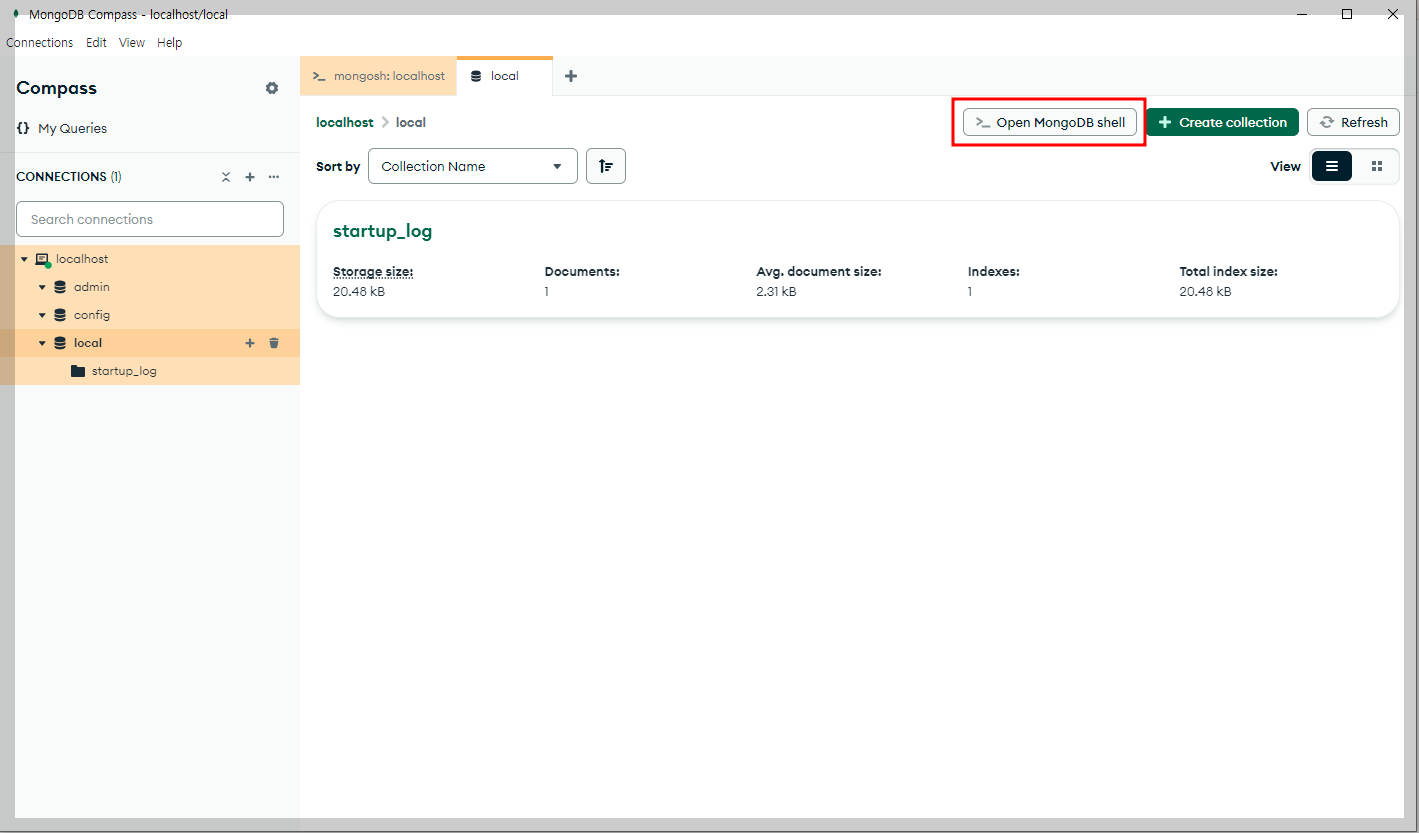This screenshot has width=1419, height=833.
Task: Switch to list view
Action: click(1332, 166)
